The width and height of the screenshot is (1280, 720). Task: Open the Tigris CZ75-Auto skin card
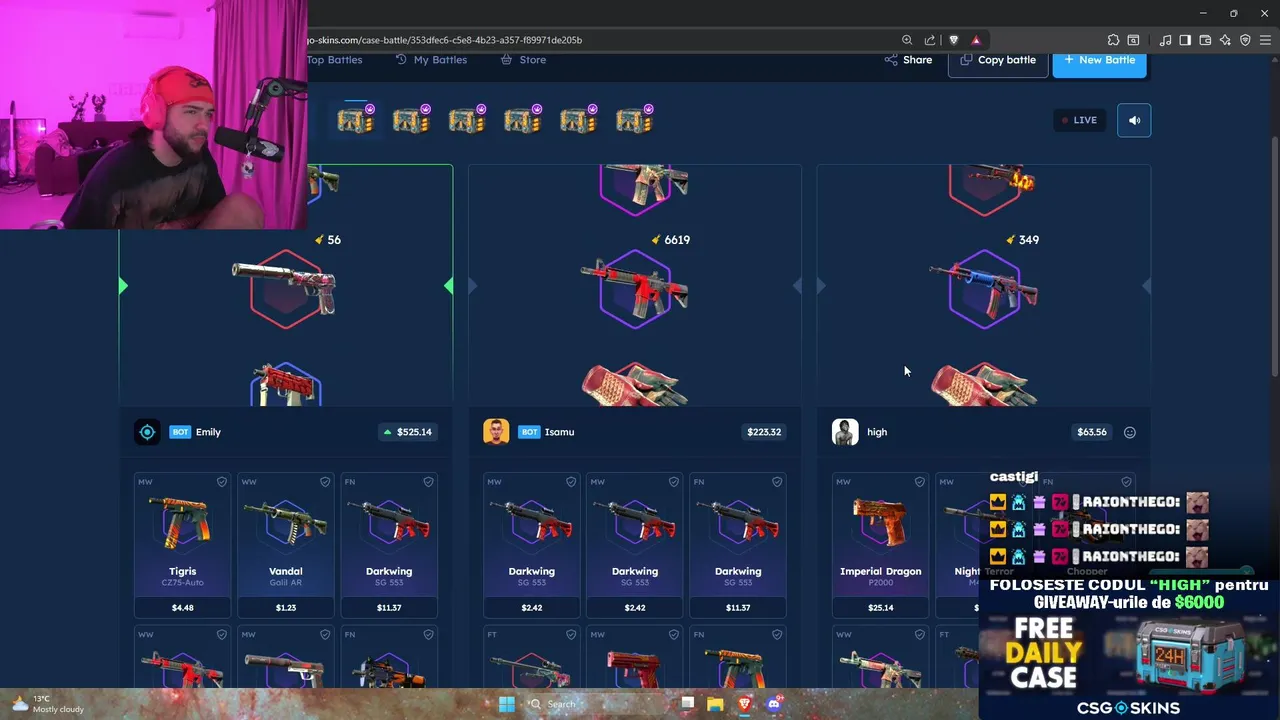[182, 545]
